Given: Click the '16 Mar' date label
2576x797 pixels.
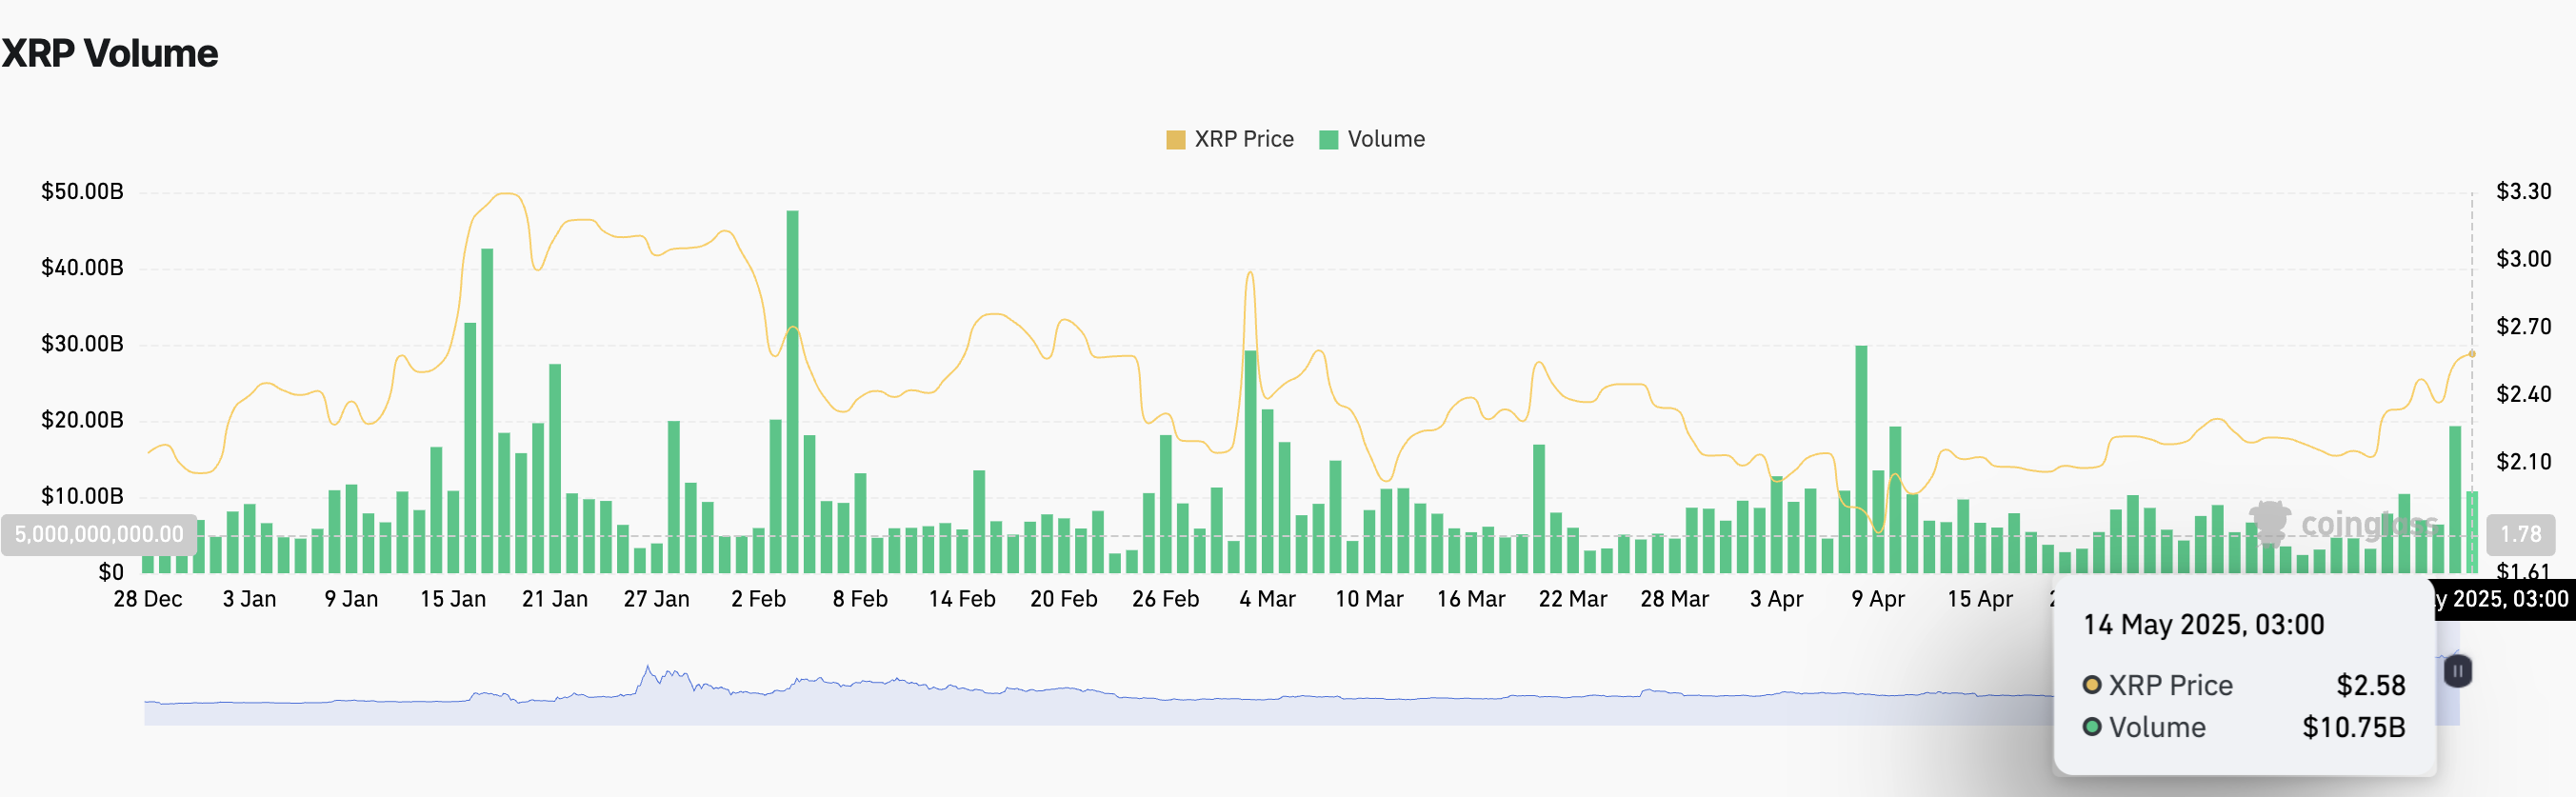Looking at the screenshot, I should tap(1471, 599).
